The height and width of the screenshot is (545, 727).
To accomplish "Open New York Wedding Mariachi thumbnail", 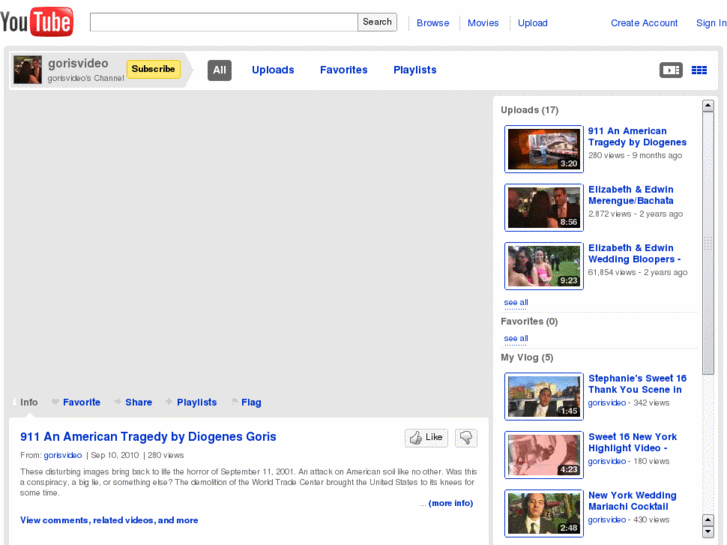I will pos(543,513).
